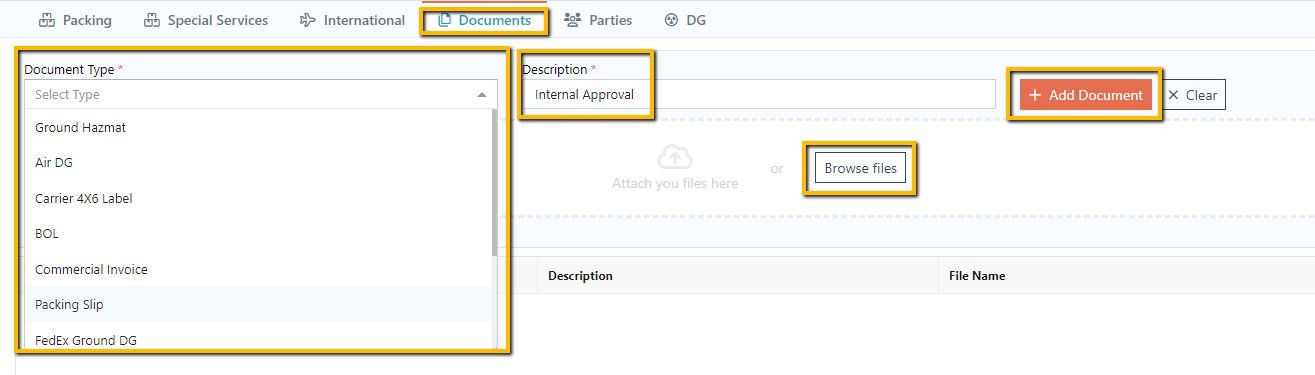Go to the Parties tab
Image resolution: width=1315 pixels, height=375 pixels.
click(598, 20)
